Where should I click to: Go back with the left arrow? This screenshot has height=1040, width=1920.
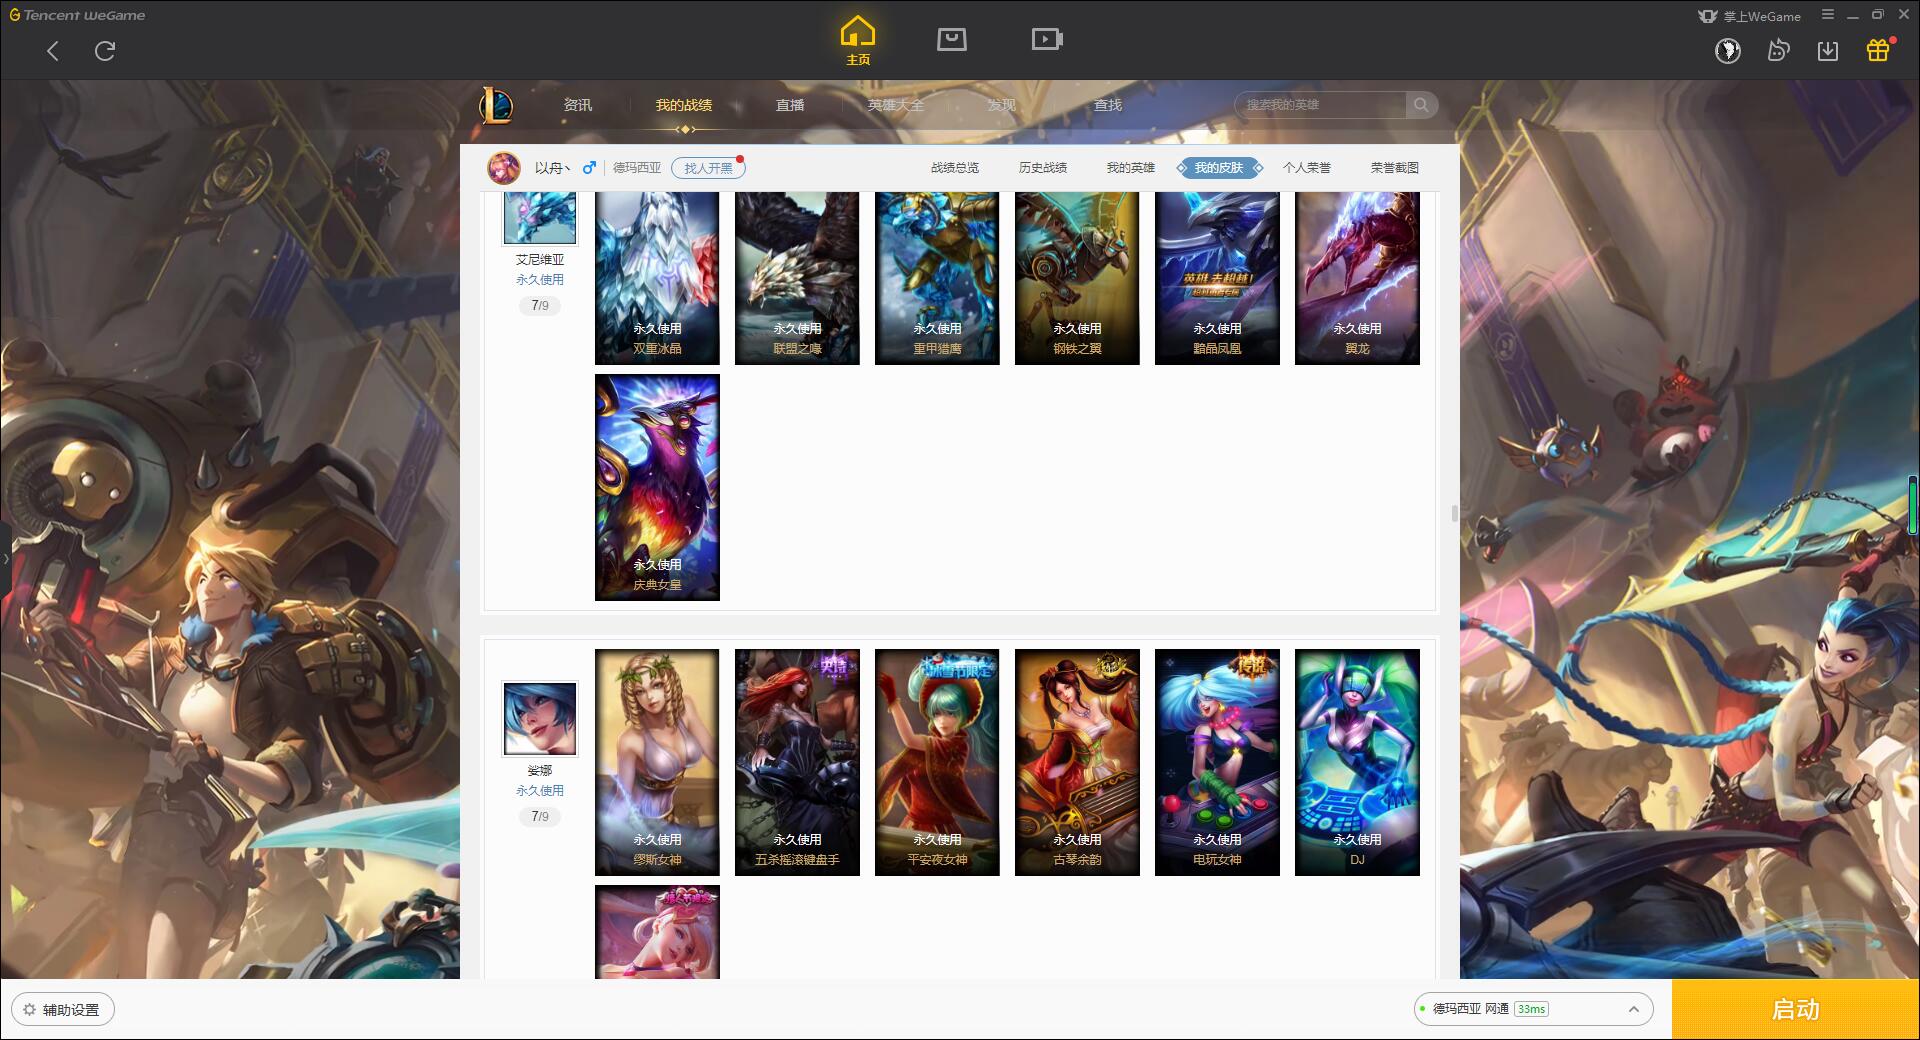point(53,51)
